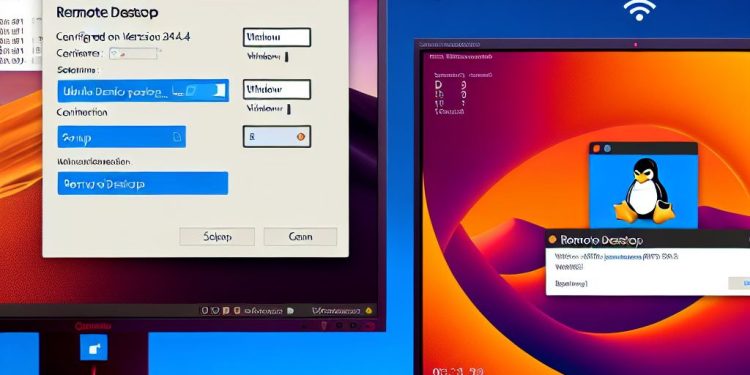Click the blue Setup button under Connection
The height and width of the screenshot is (375, 750).
point(121,137)
